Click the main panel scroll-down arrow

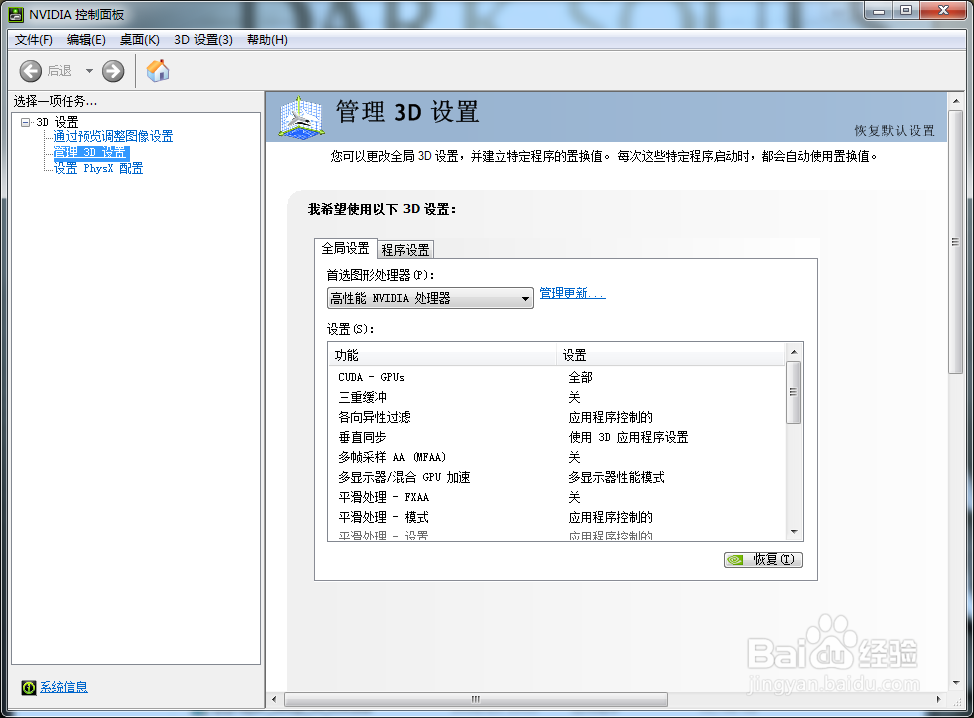955,683
